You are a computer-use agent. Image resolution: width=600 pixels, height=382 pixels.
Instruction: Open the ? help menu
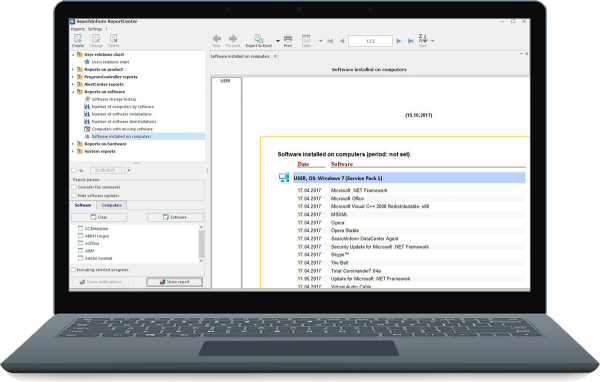click(106, 29)
